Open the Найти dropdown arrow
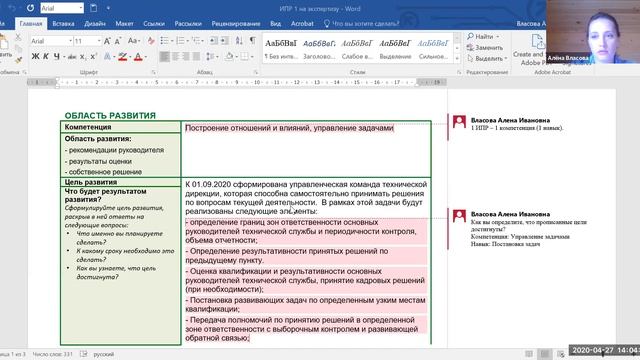Image resolution: width=640 pixels, height=360 pixels. [x=498, y=37]
